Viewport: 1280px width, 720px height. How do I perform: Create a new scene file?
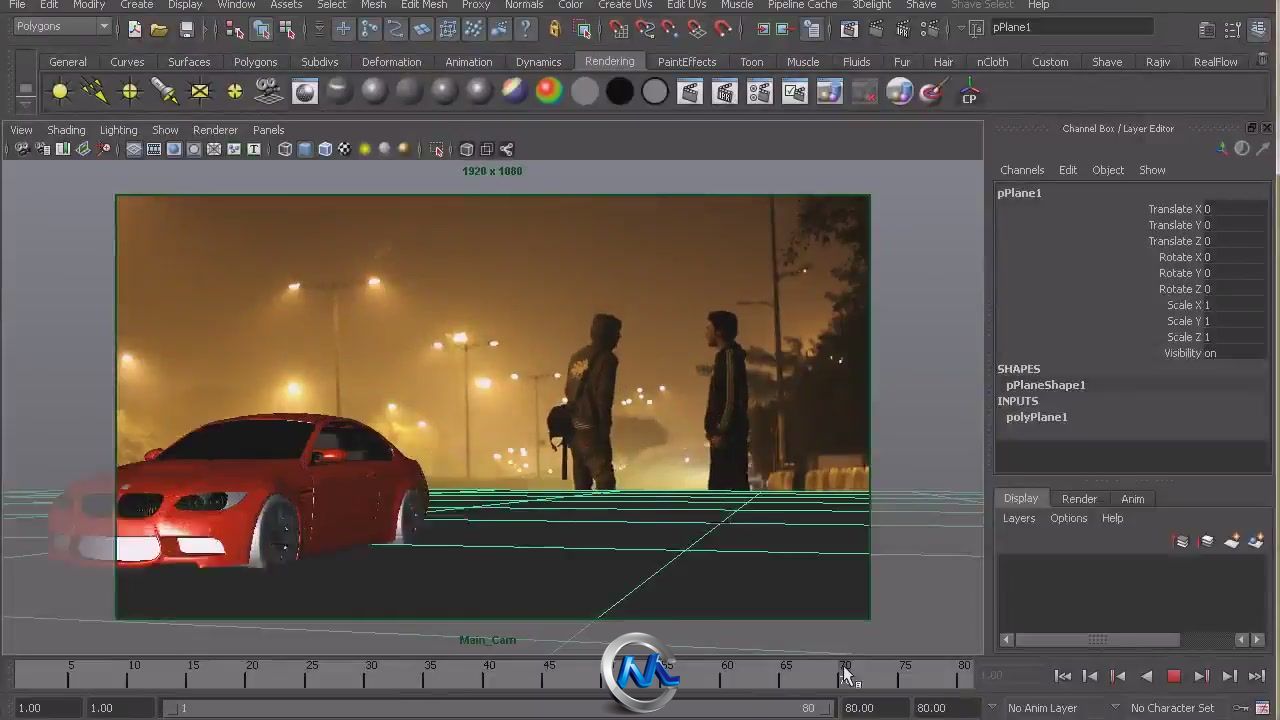pos(135,29)
